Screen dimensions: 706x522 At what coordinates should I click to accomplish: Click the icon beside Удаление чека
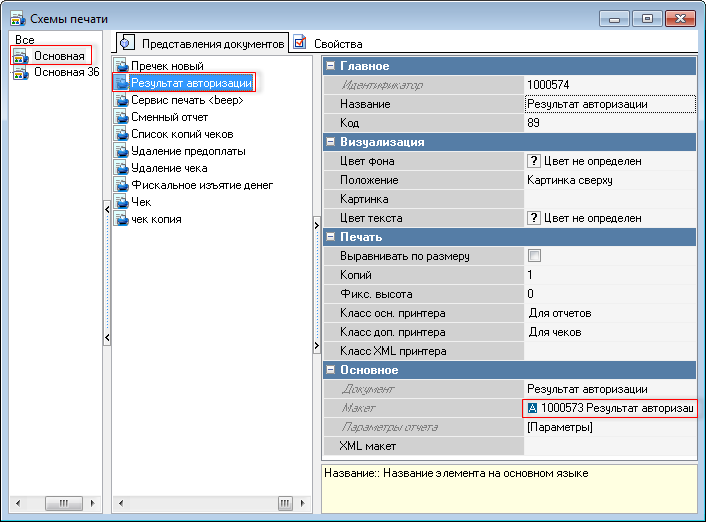[x=122, y=168]
